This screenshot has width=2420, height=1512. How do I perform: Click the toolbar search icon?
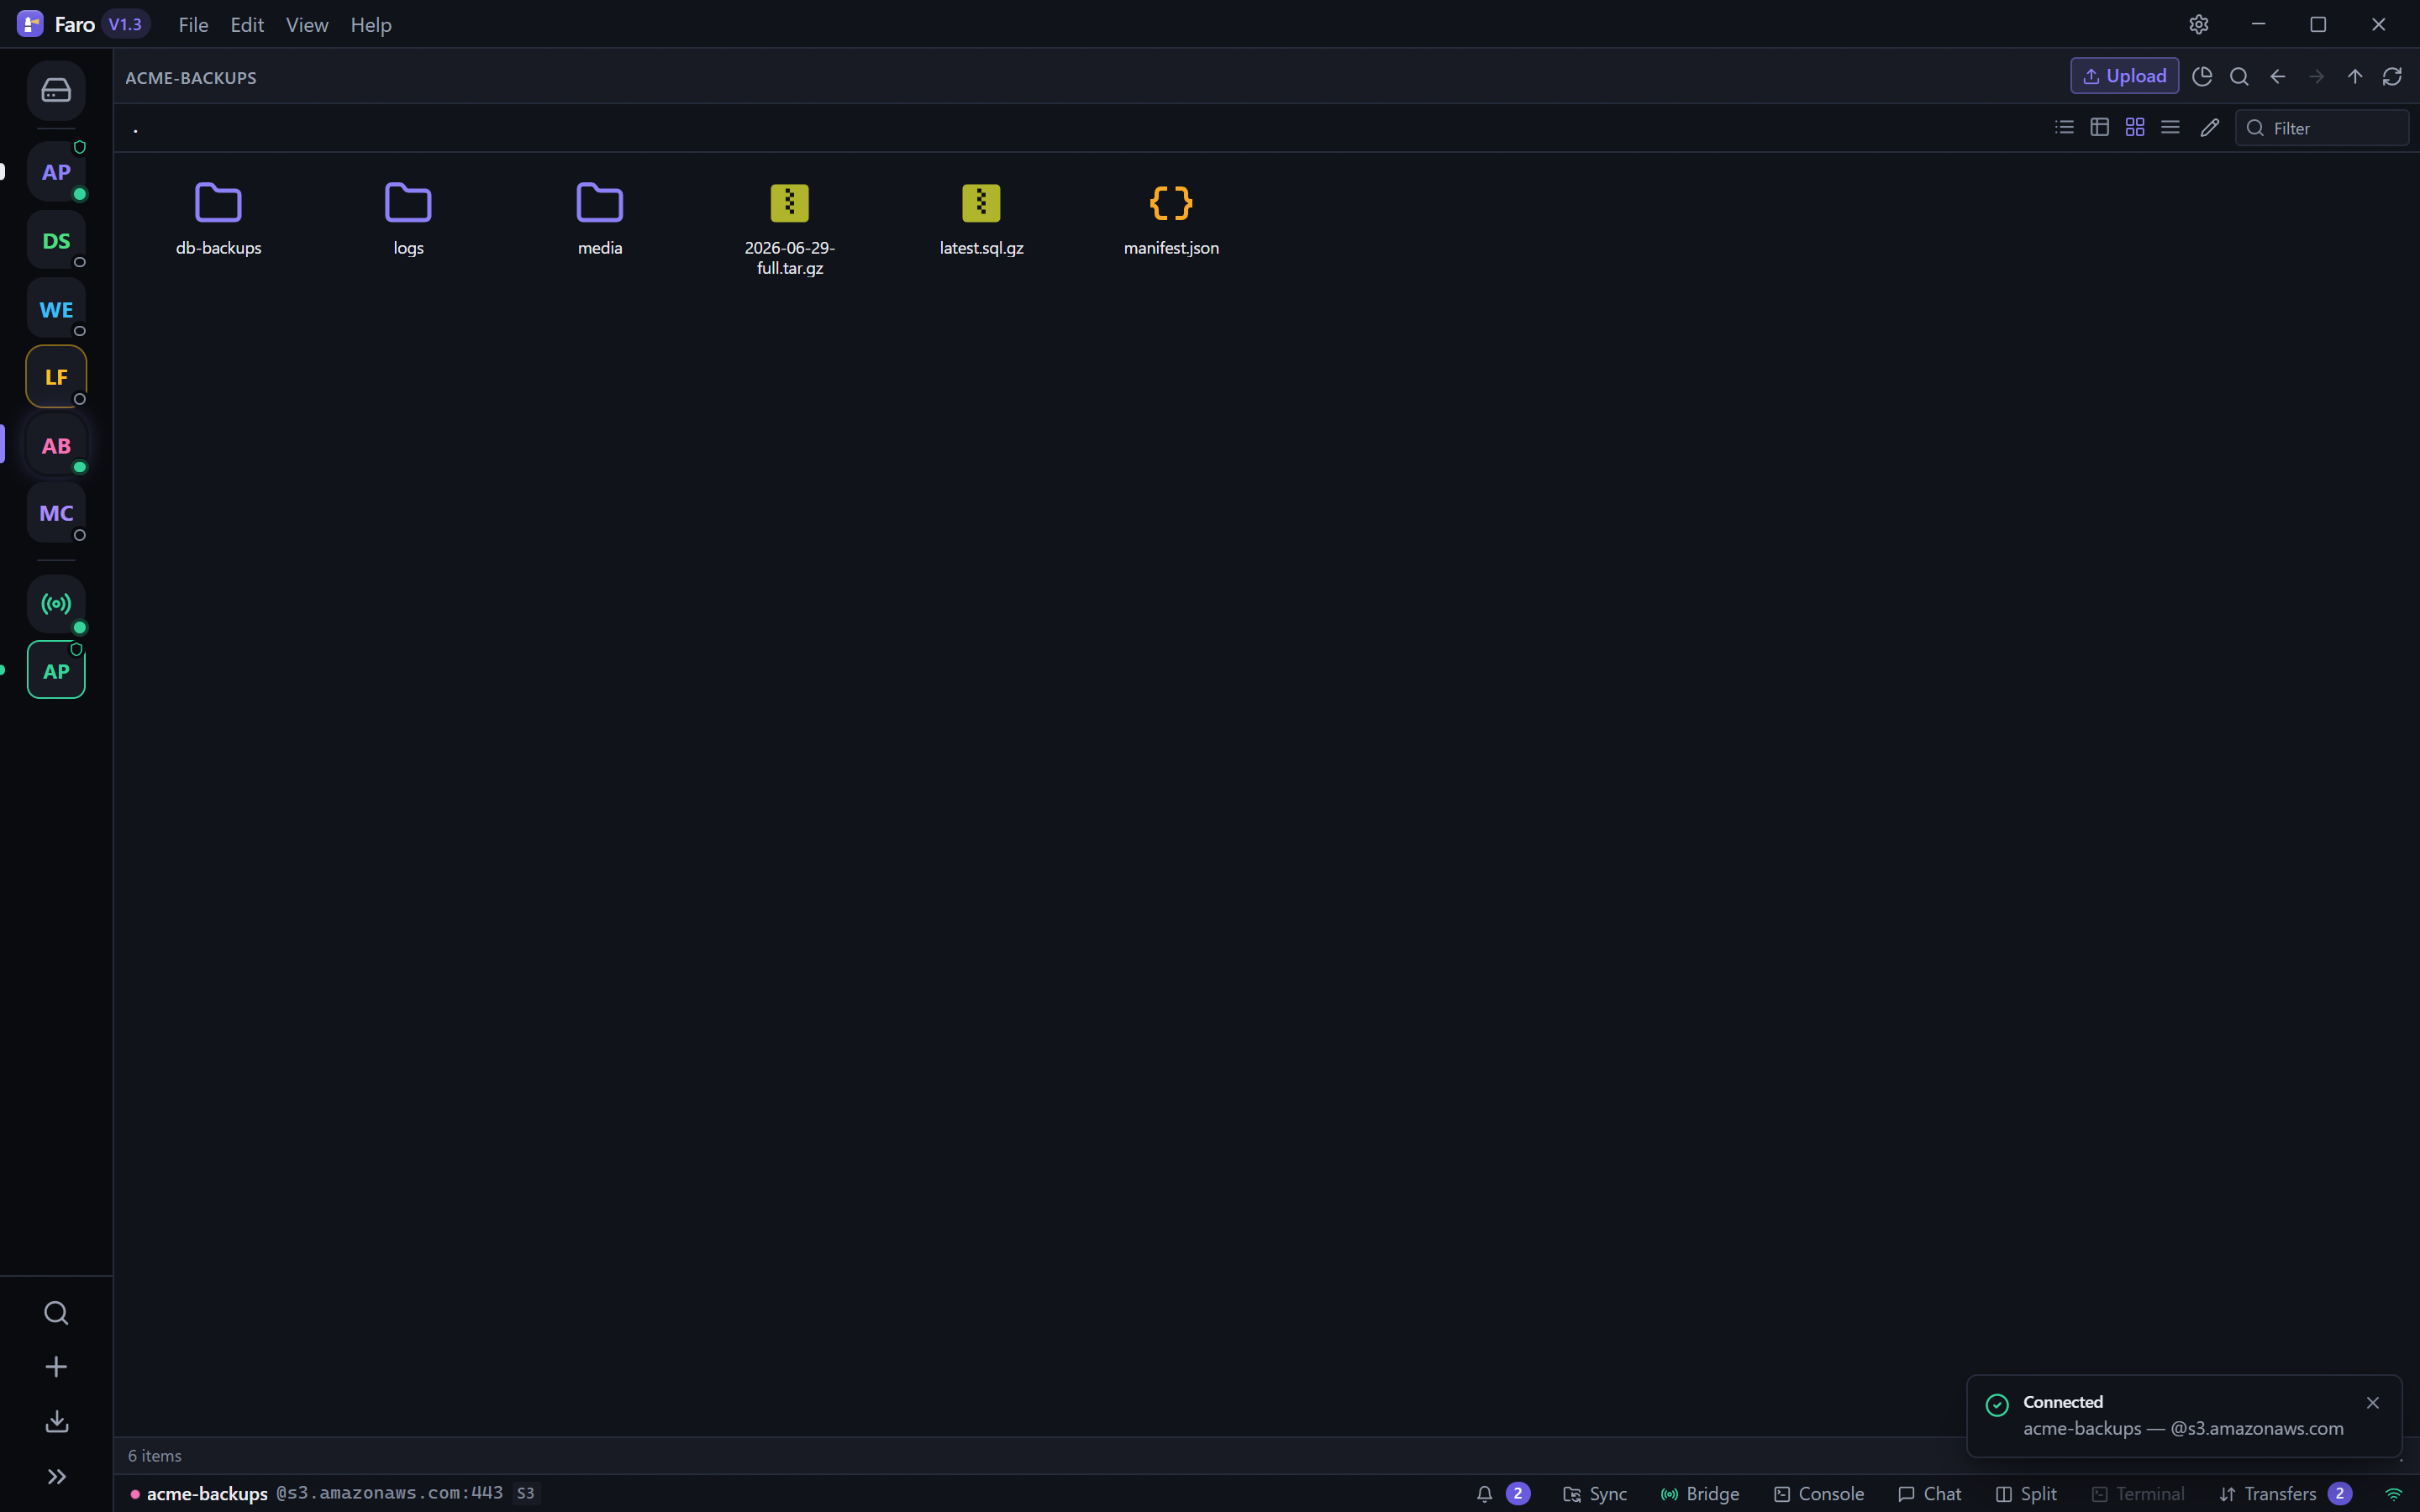click(2240, 76)
